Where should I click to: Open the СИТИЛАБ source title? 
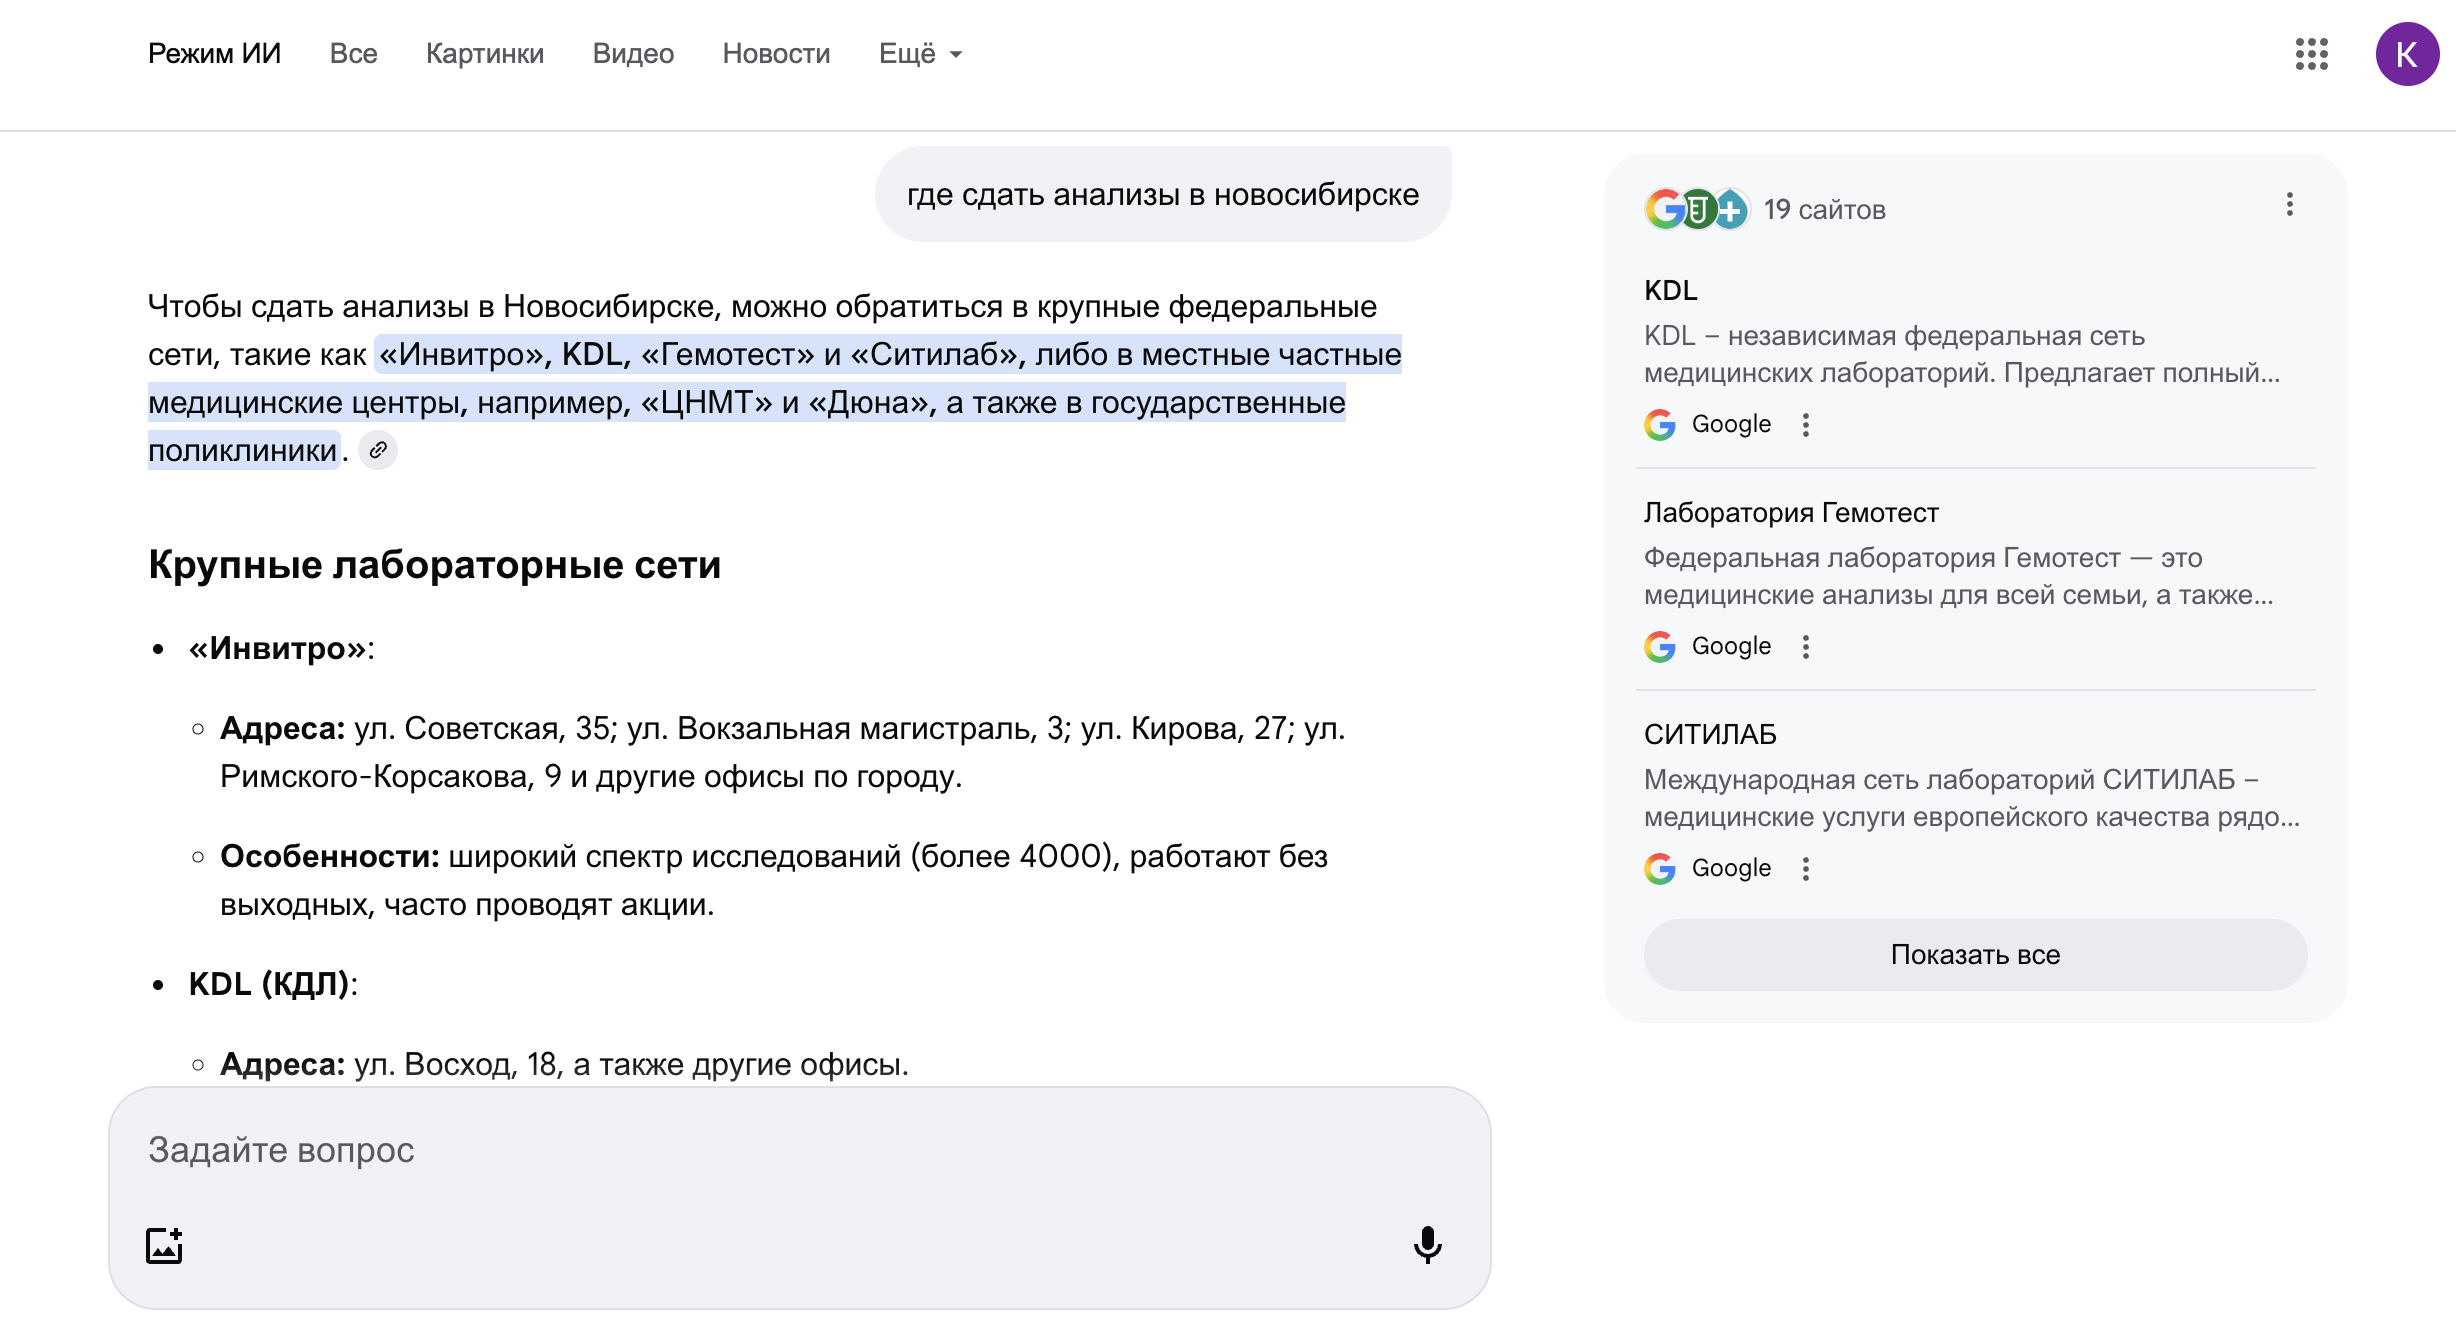(x=1710, y=735)
